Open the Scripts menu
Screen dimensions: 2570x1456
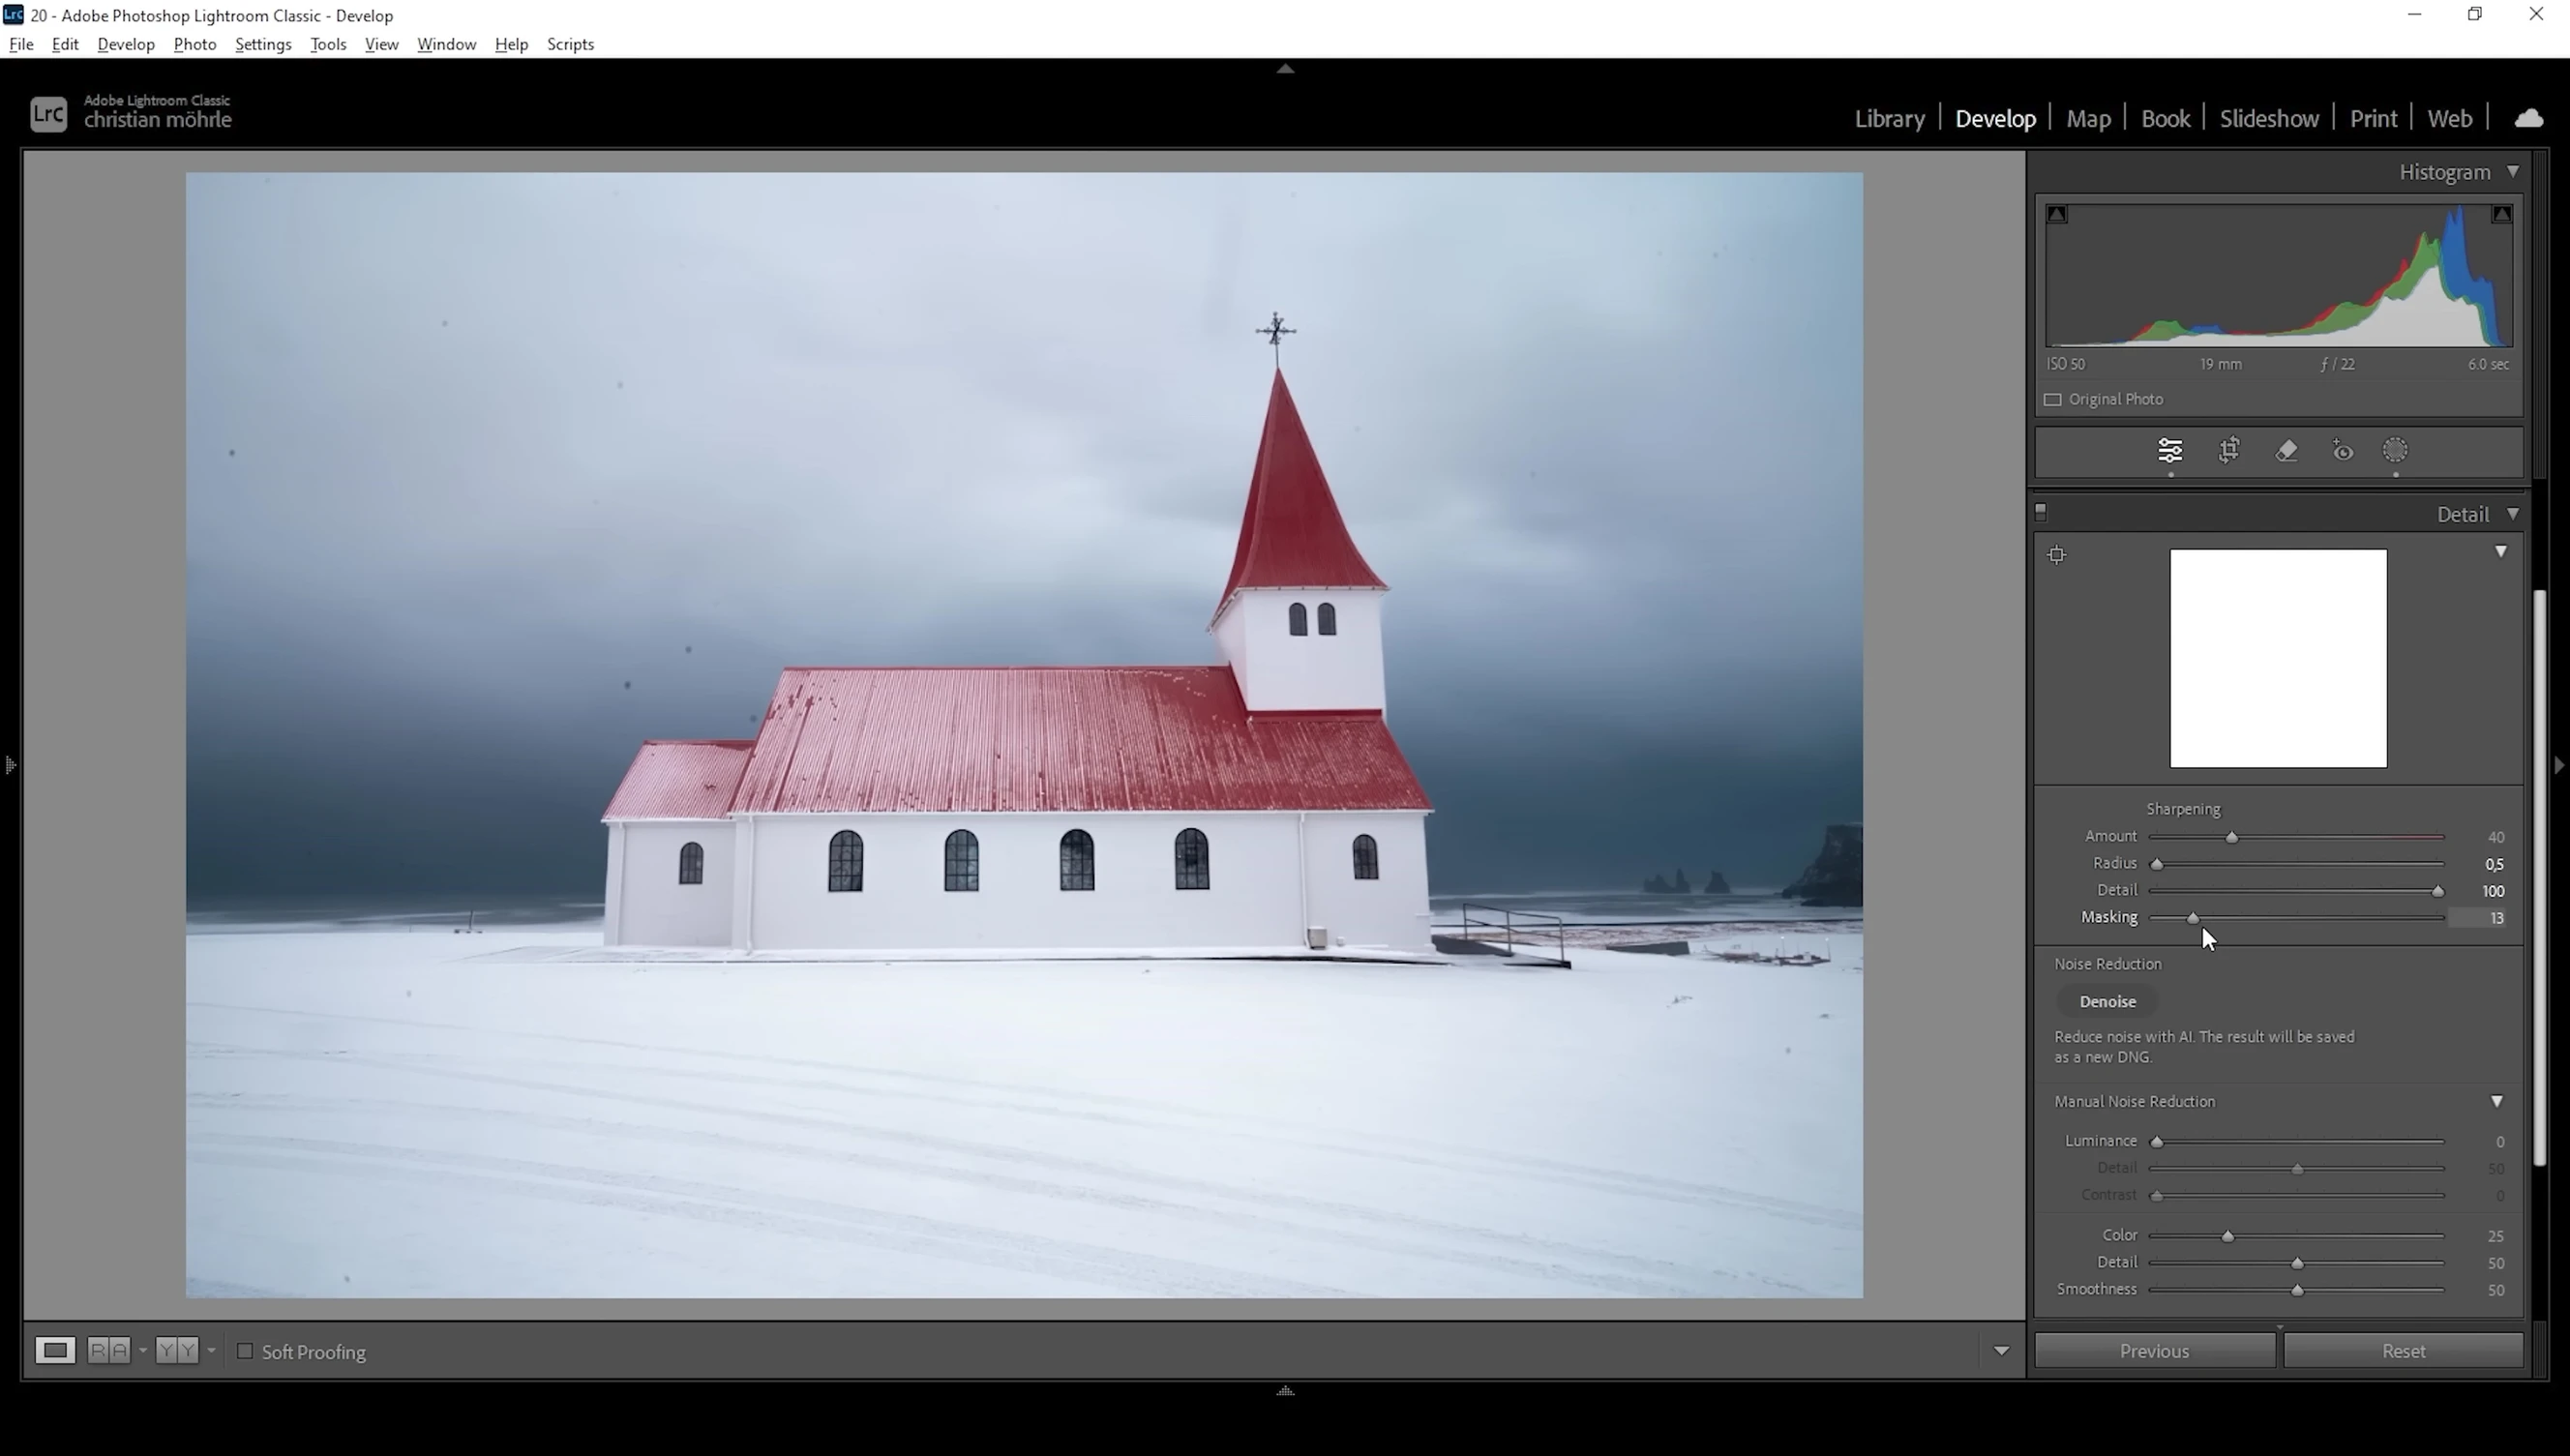pos(570,44)
